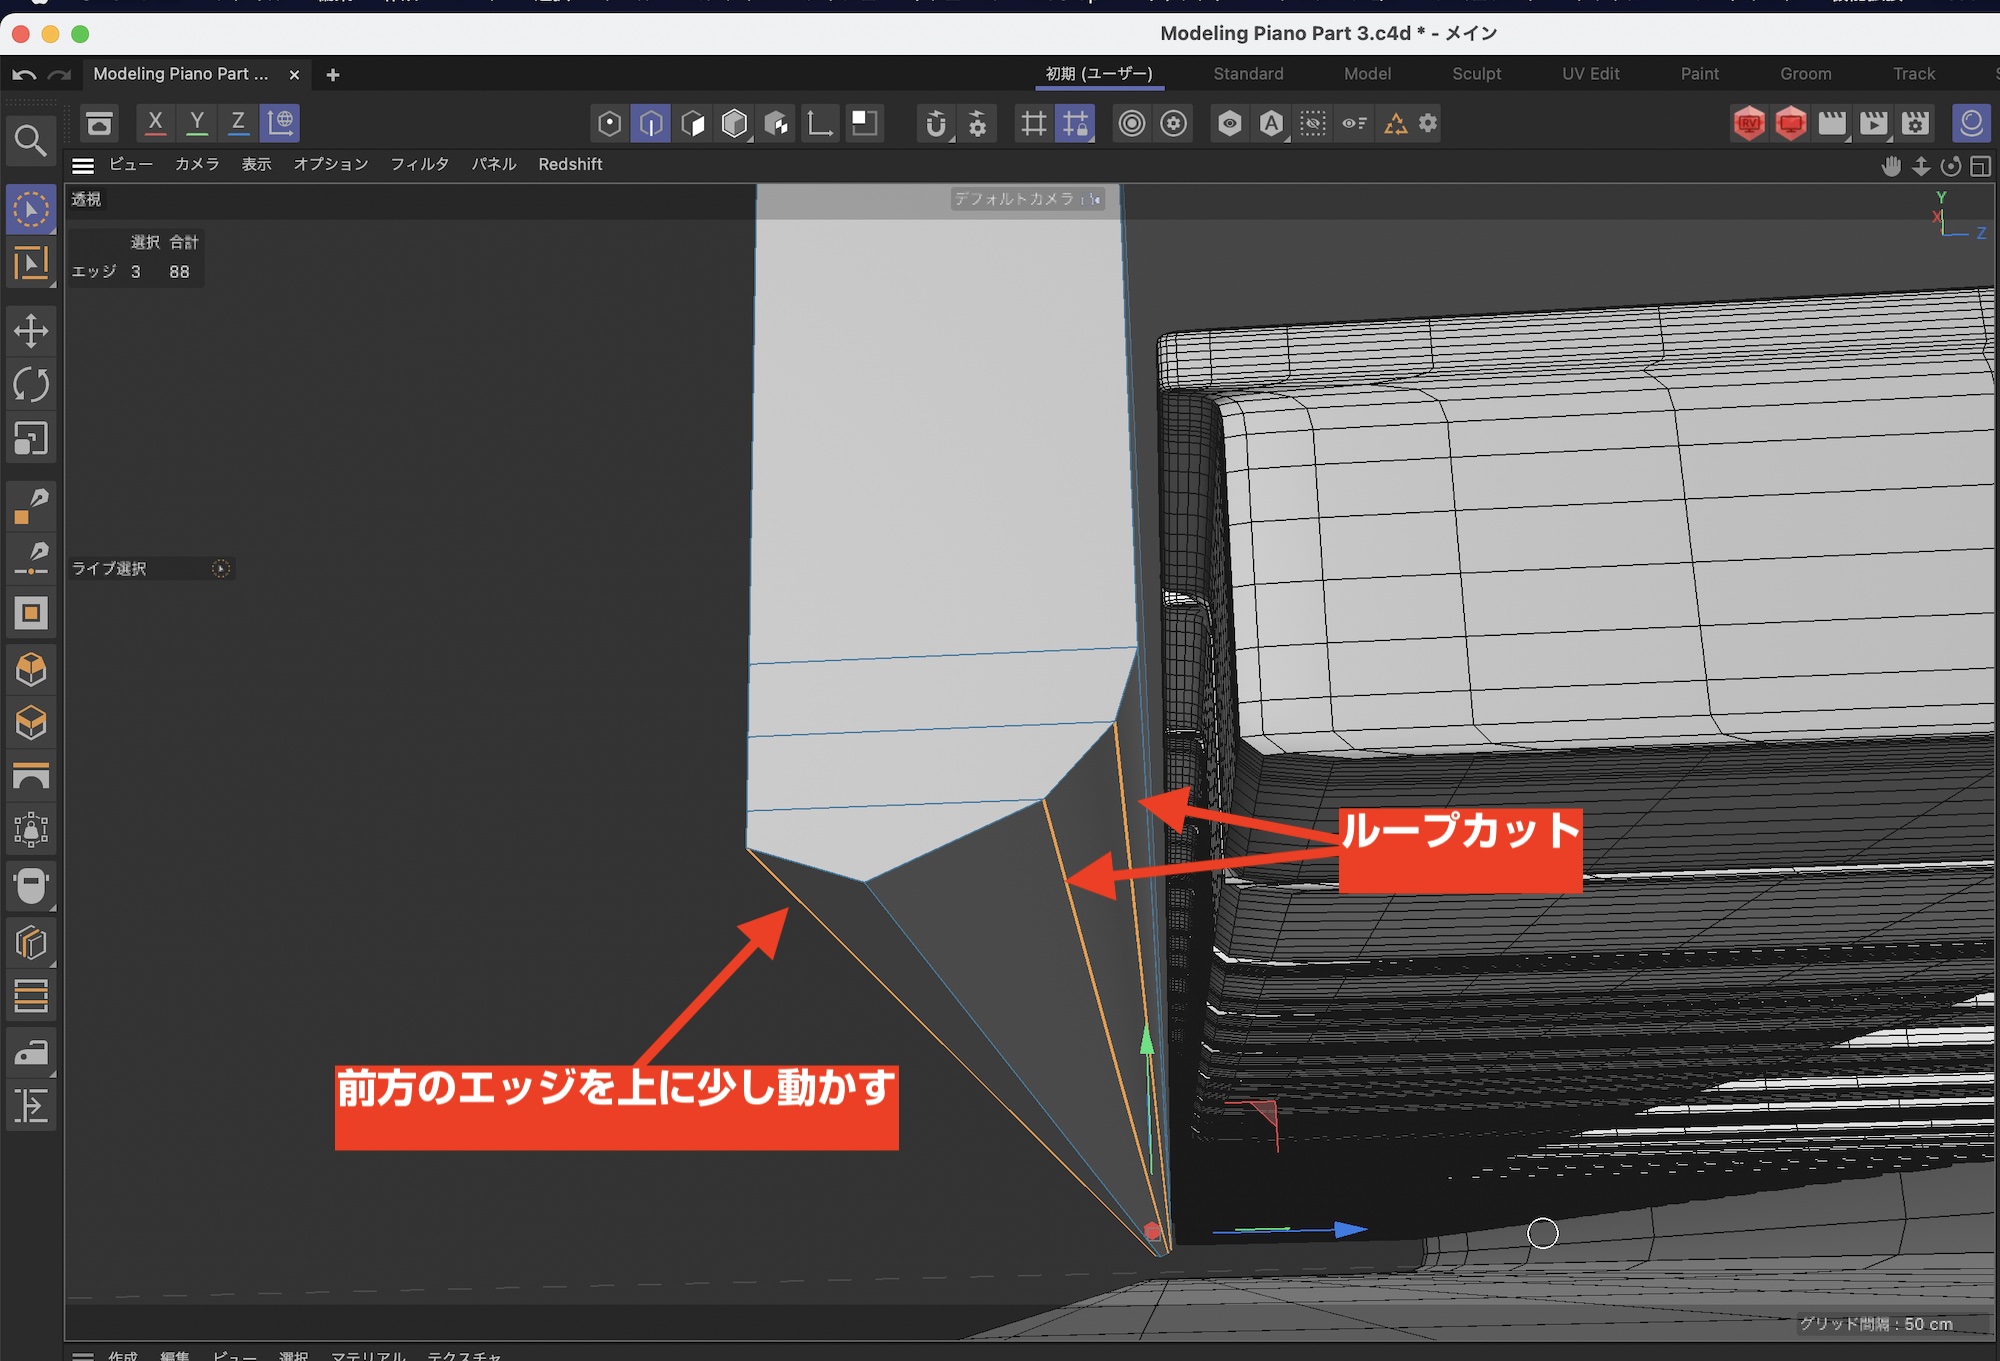This screenshot has width=2000, height=1361.
Task: Open Redshift RenderView icon
Action: pos(1749,123)
